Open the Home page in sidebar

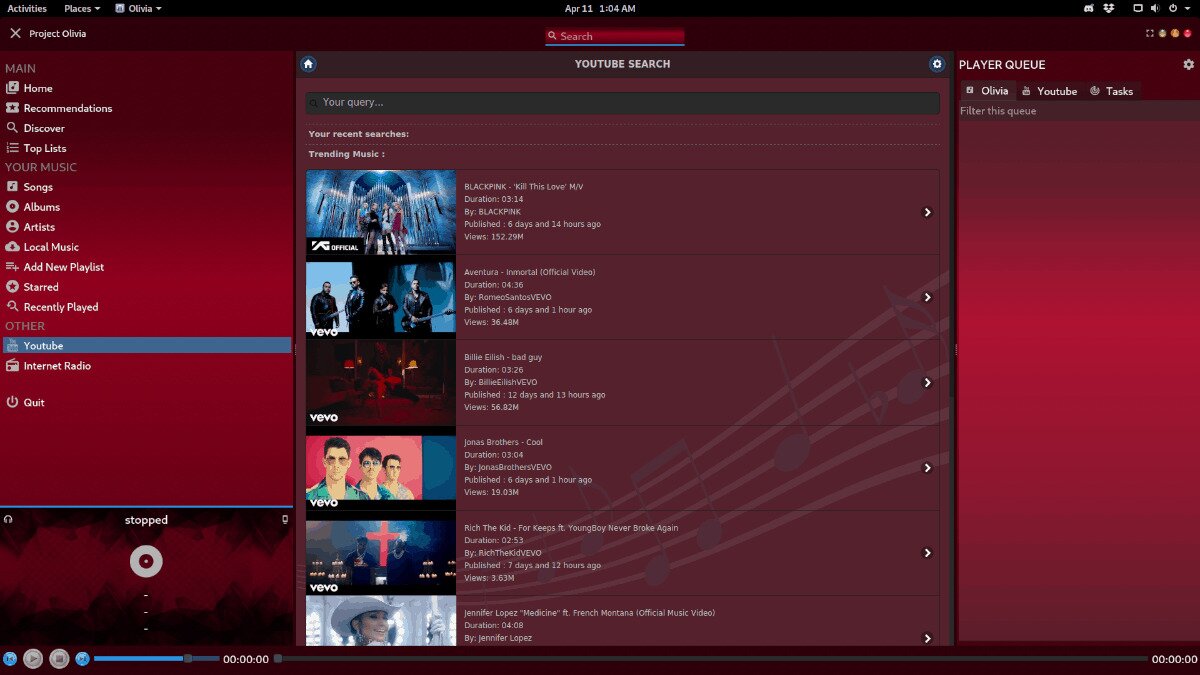(x=146, y=88)
